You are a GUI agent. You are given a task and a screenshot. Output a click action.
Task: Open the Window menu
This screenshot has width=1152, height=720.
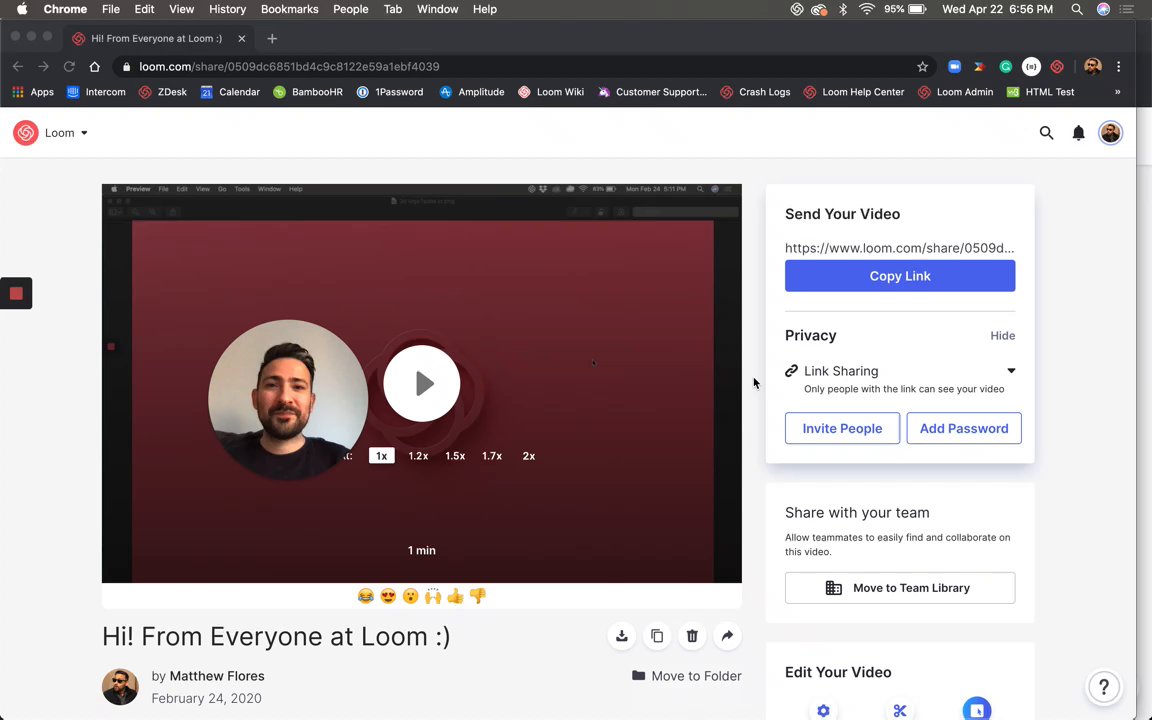[x=437, y=10]
